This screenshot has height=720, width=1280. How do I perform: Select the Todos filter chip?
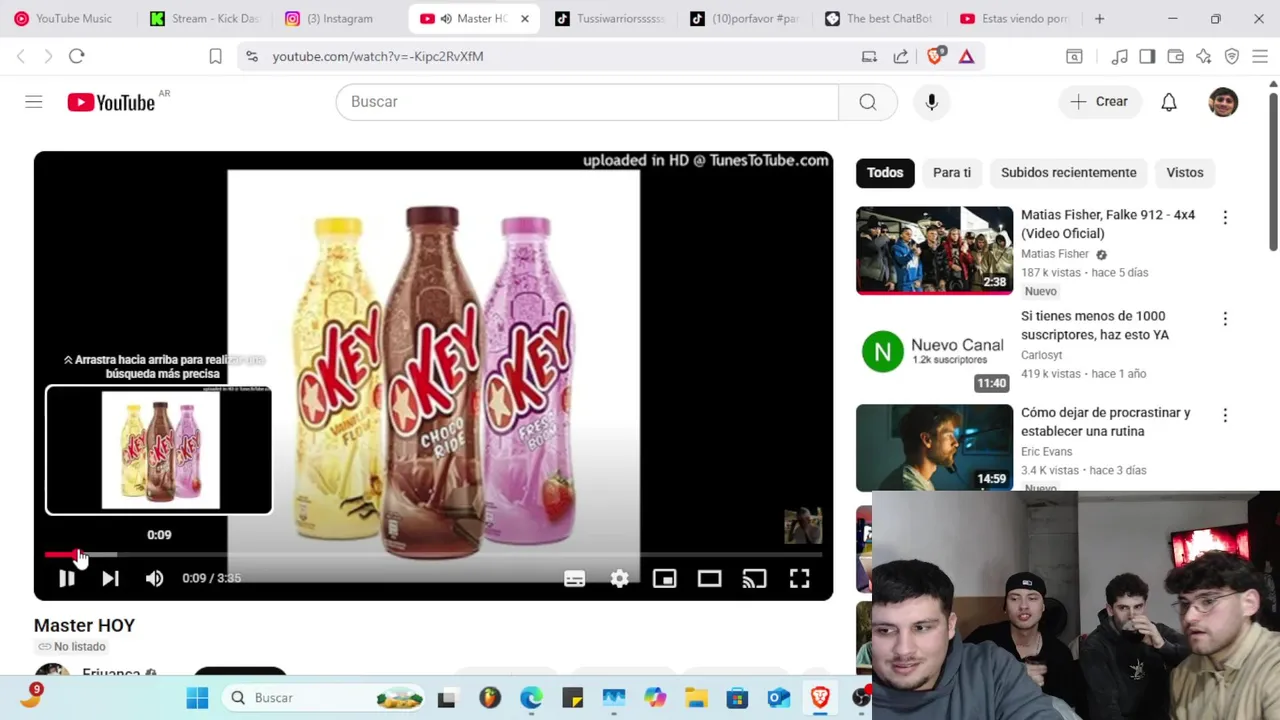coord(884,172)
